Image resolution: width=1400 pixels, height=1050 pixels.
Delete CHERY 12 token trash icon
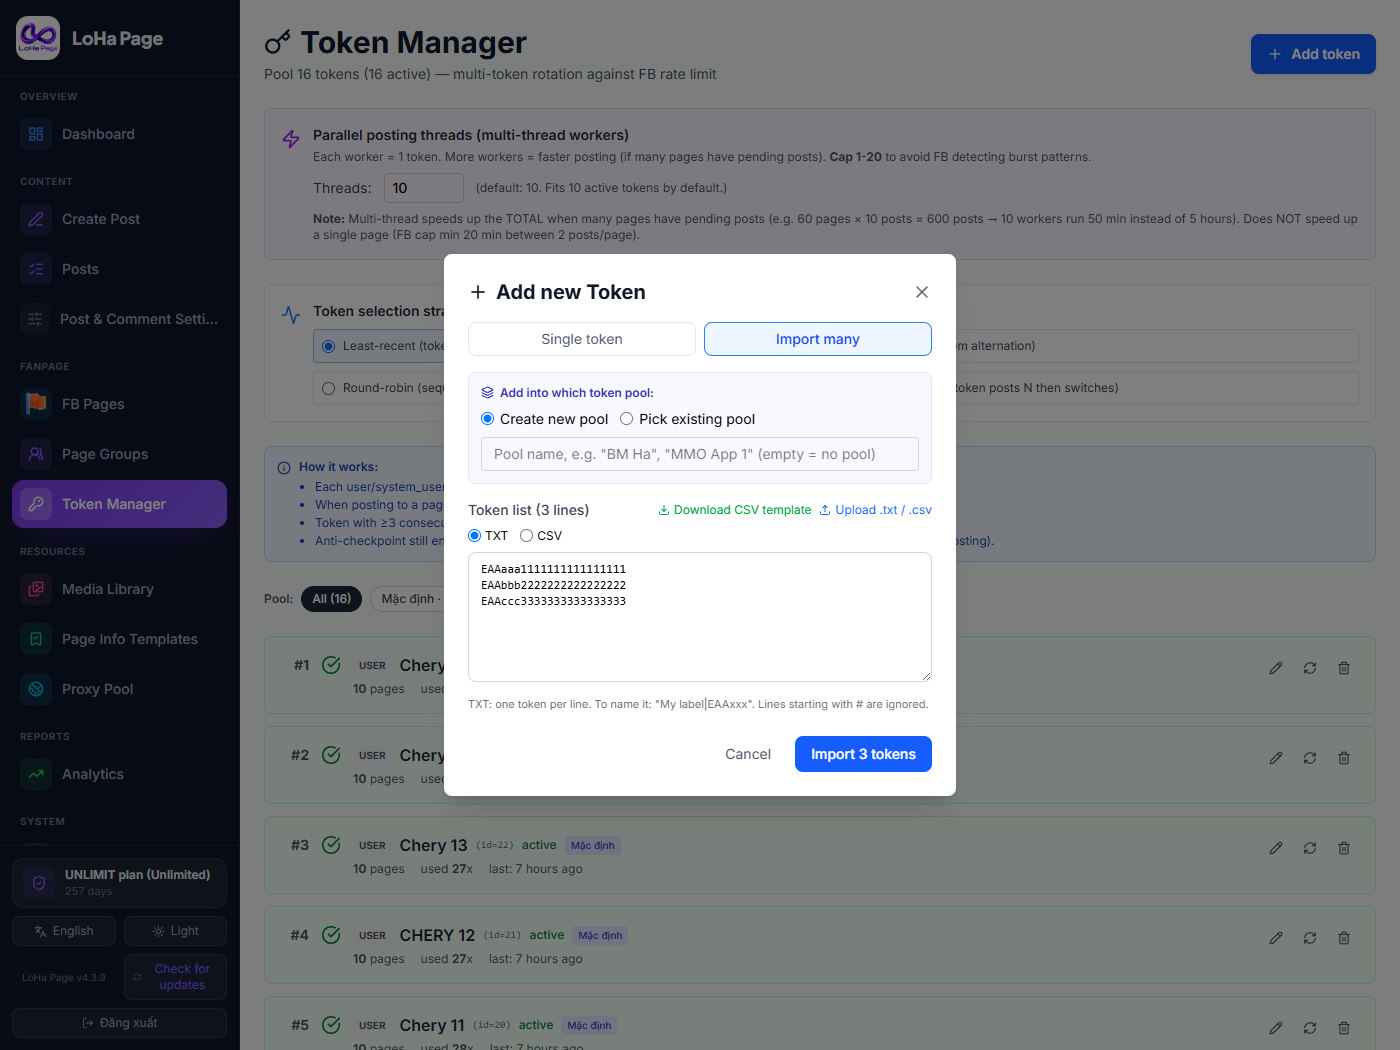tap(1344, 938)
